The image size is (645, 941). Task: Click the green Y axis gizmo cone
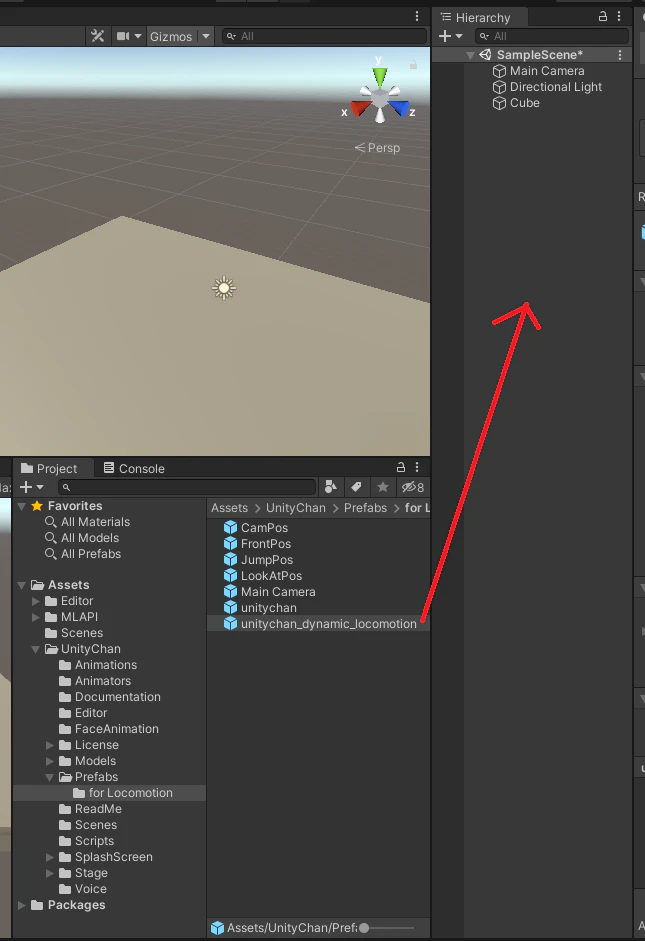click(379, 76)
